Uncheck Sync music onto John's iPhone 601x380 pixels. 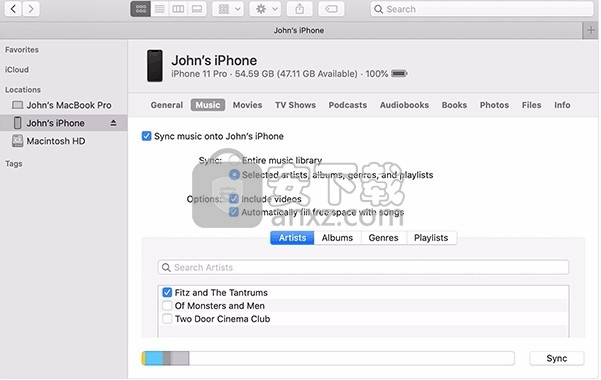(x=146, y=136)
